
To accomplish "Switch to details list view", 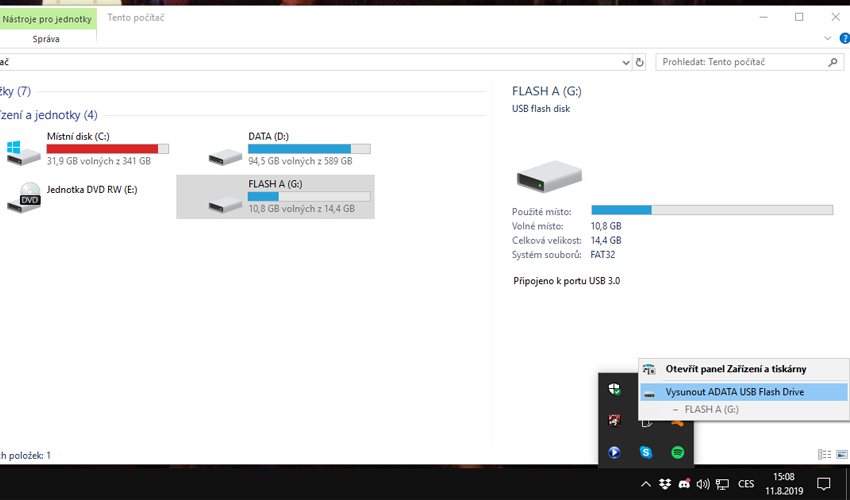I will (x=823, y=455).
